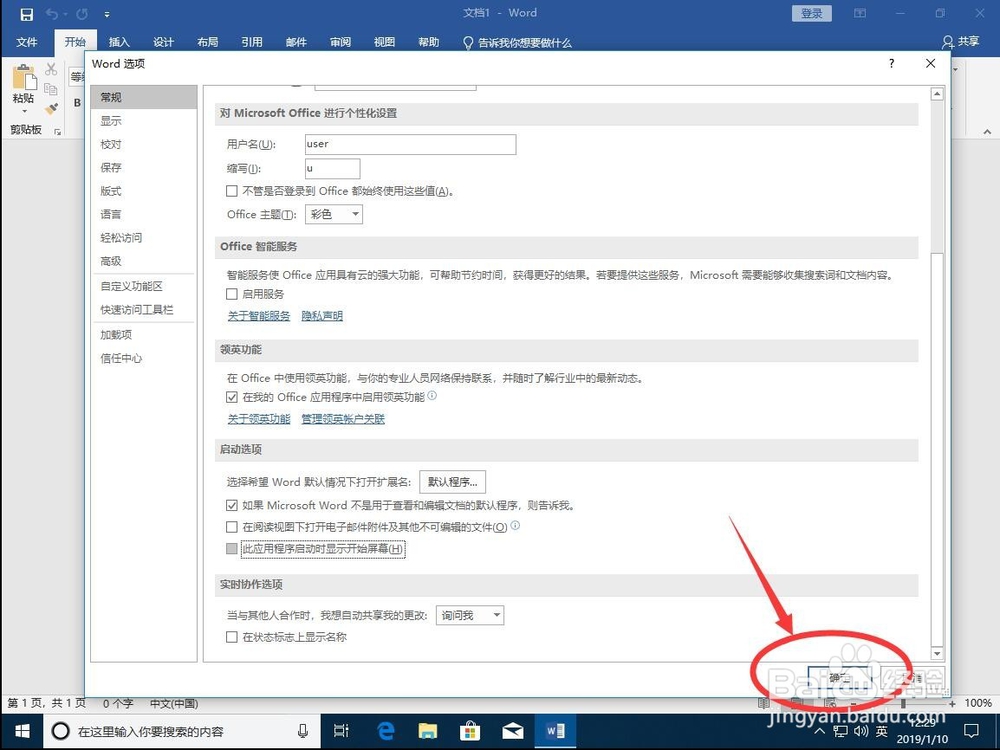Open the 插入 Insert ribbon tab

(119, 42)
